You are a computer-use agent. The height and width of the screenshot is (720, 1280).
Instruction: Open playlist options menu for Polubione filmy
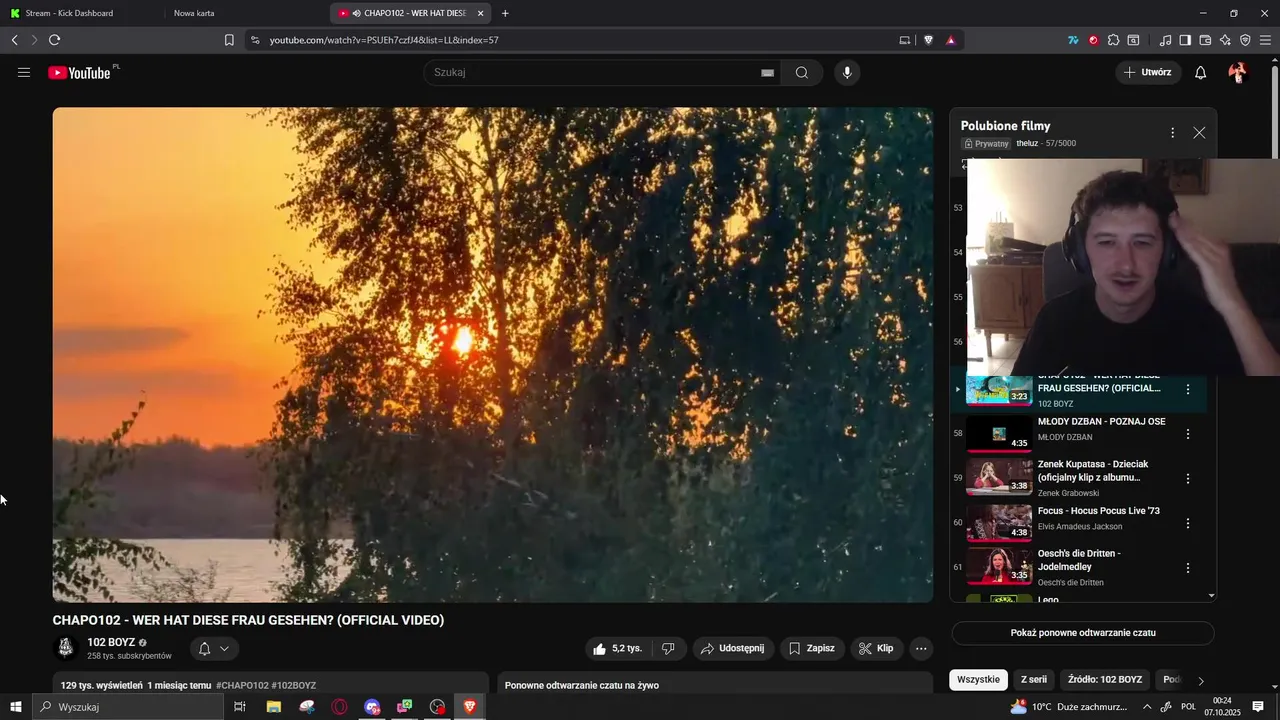(1172, 132)
